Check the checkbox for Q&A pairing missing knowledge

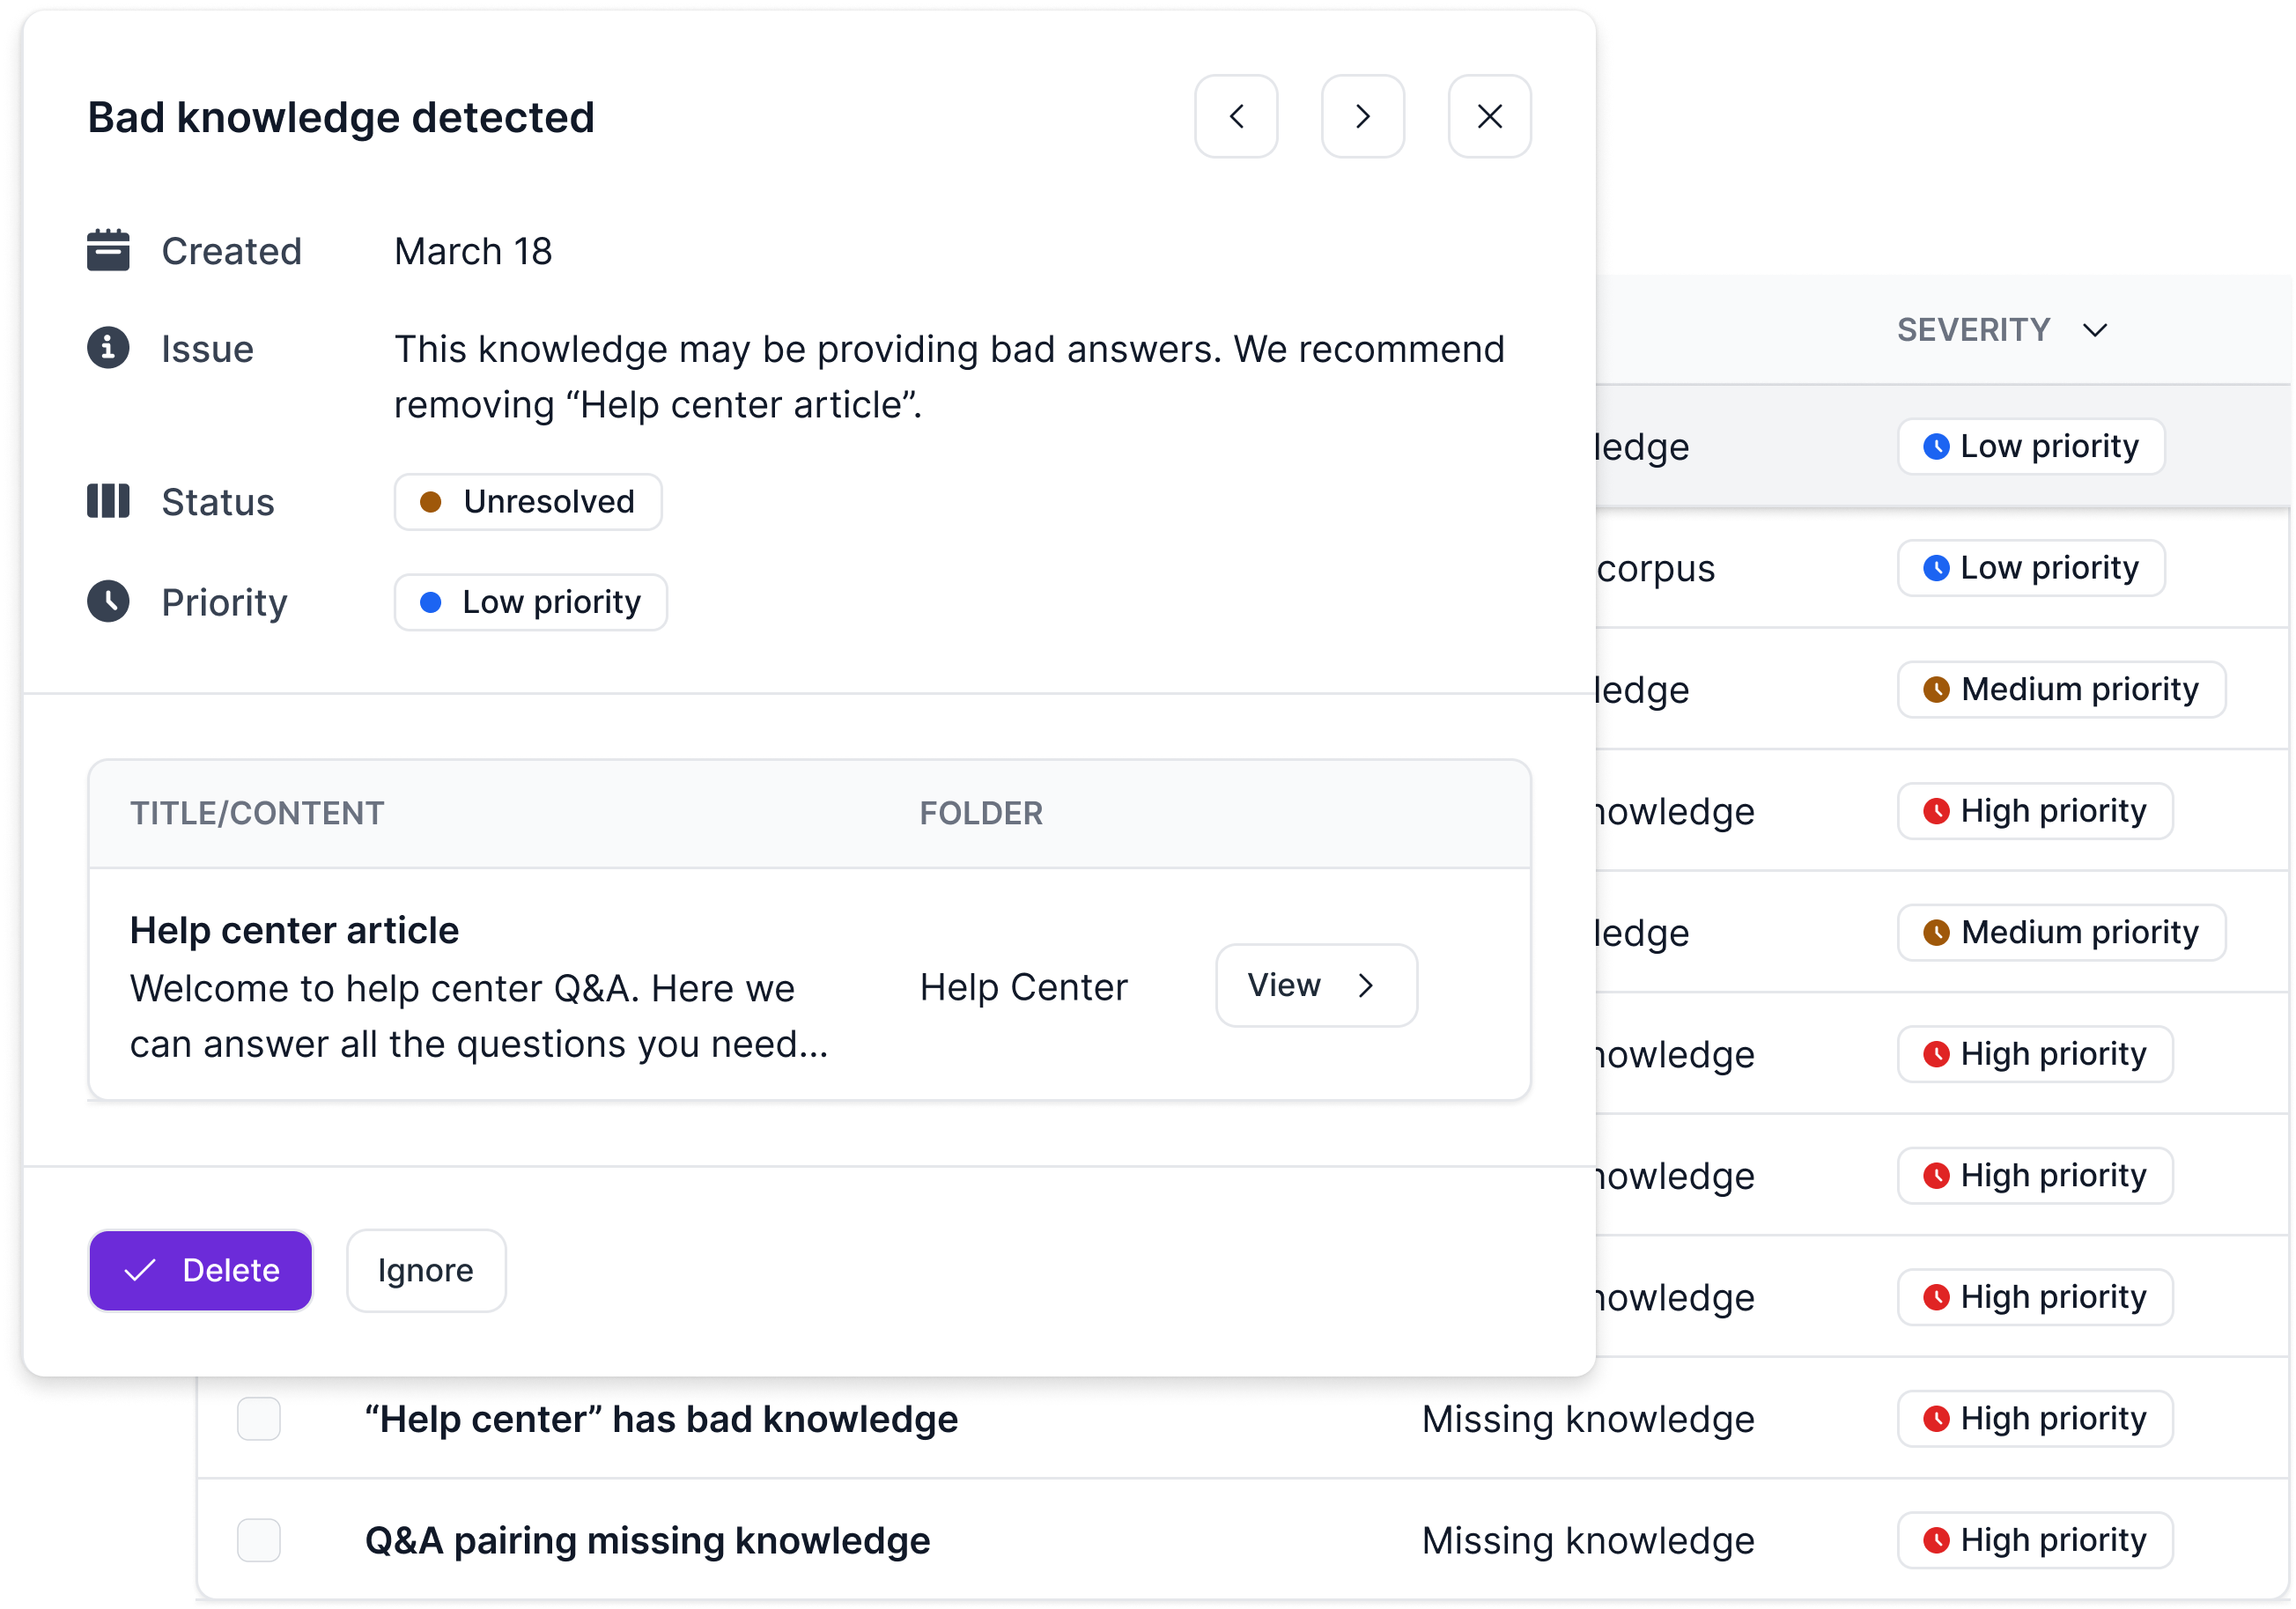click(259, 1540)
